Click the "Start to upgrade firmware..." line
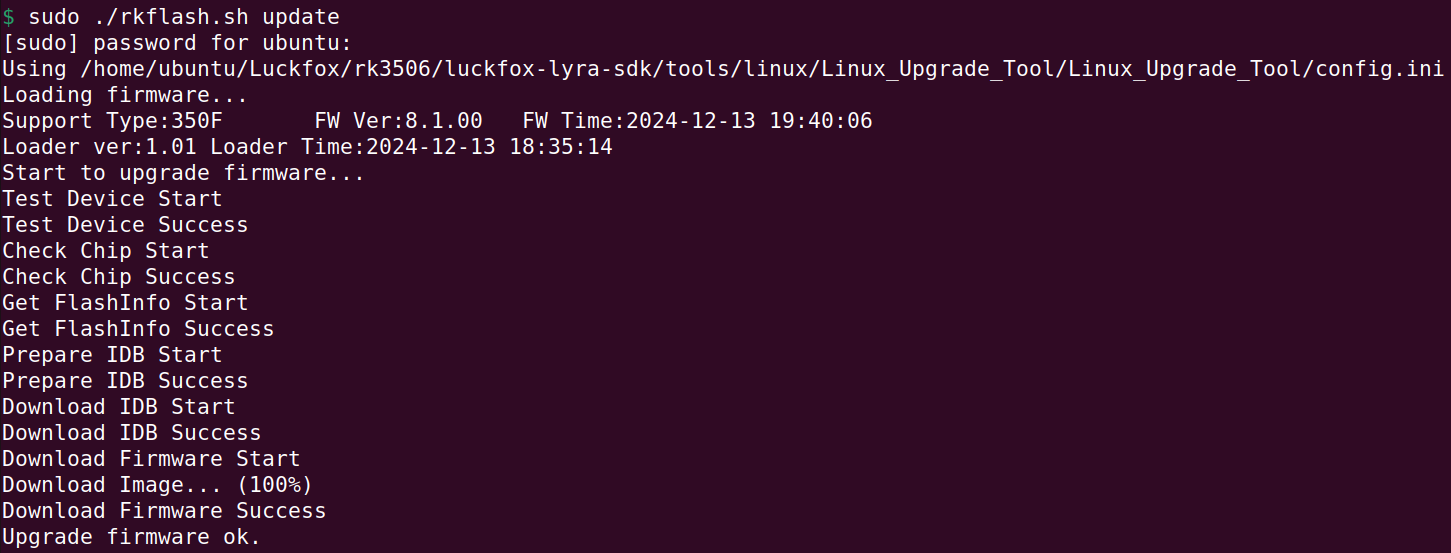Viewport: 1451px width, 553px height. click(x=184, y=173)
